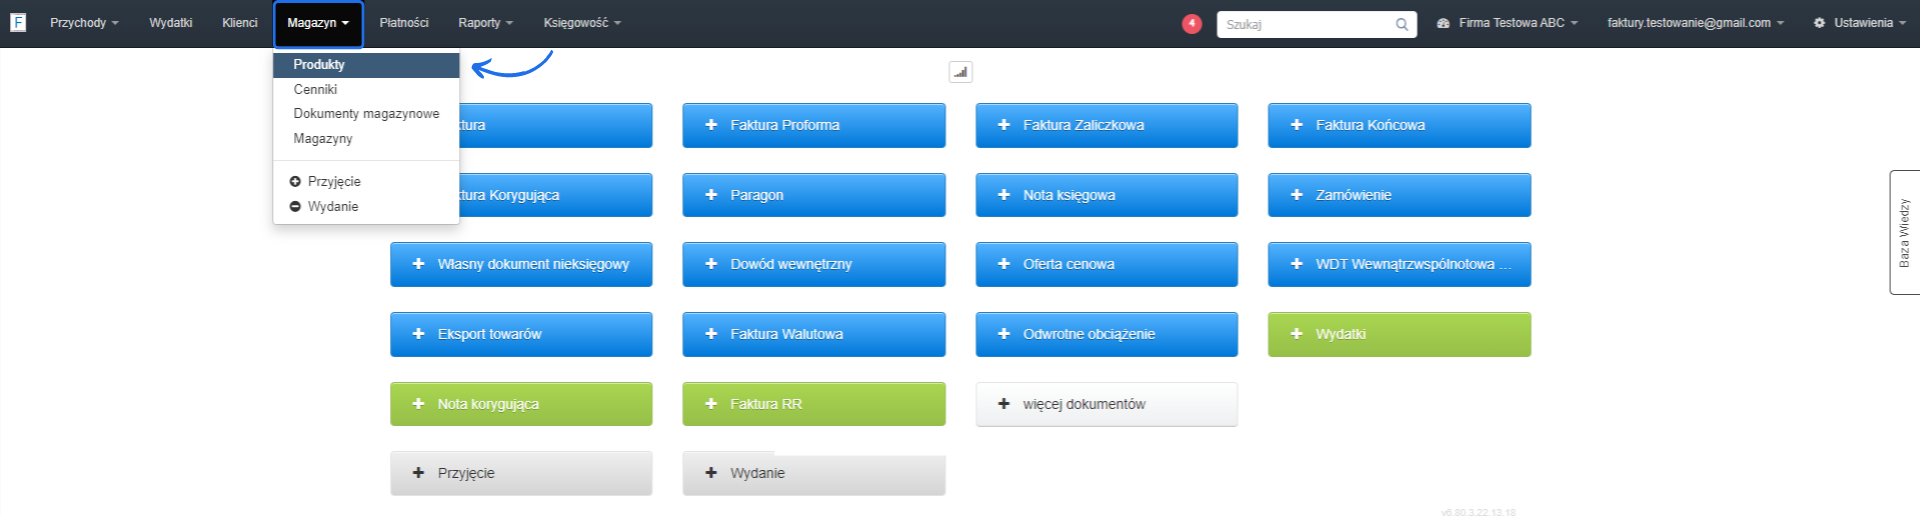Image resolution: width=1920 pixels, height=516 pixels.
Task: Click the plus icon on WDT Wewnątrzwspólnotowa
Action: (1296, 264)
